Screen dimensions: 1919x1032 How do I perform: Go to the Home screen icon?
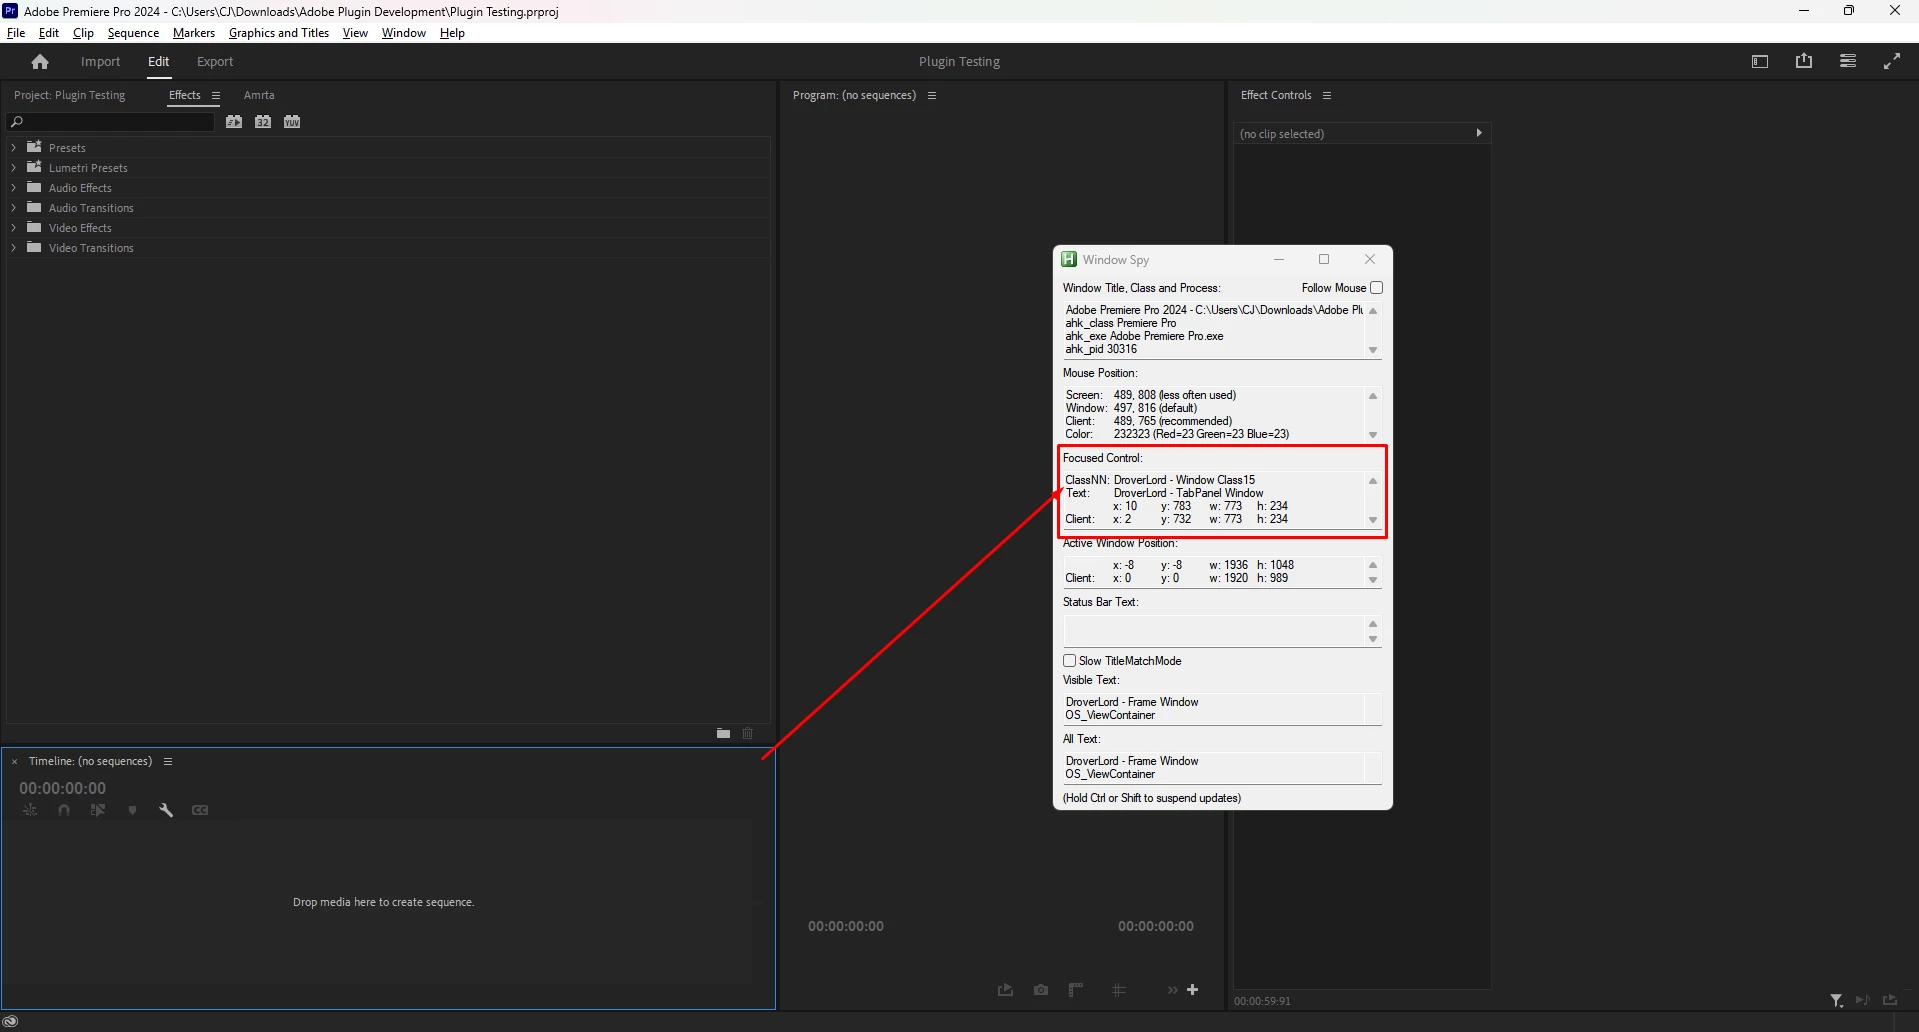coord(40,62)
